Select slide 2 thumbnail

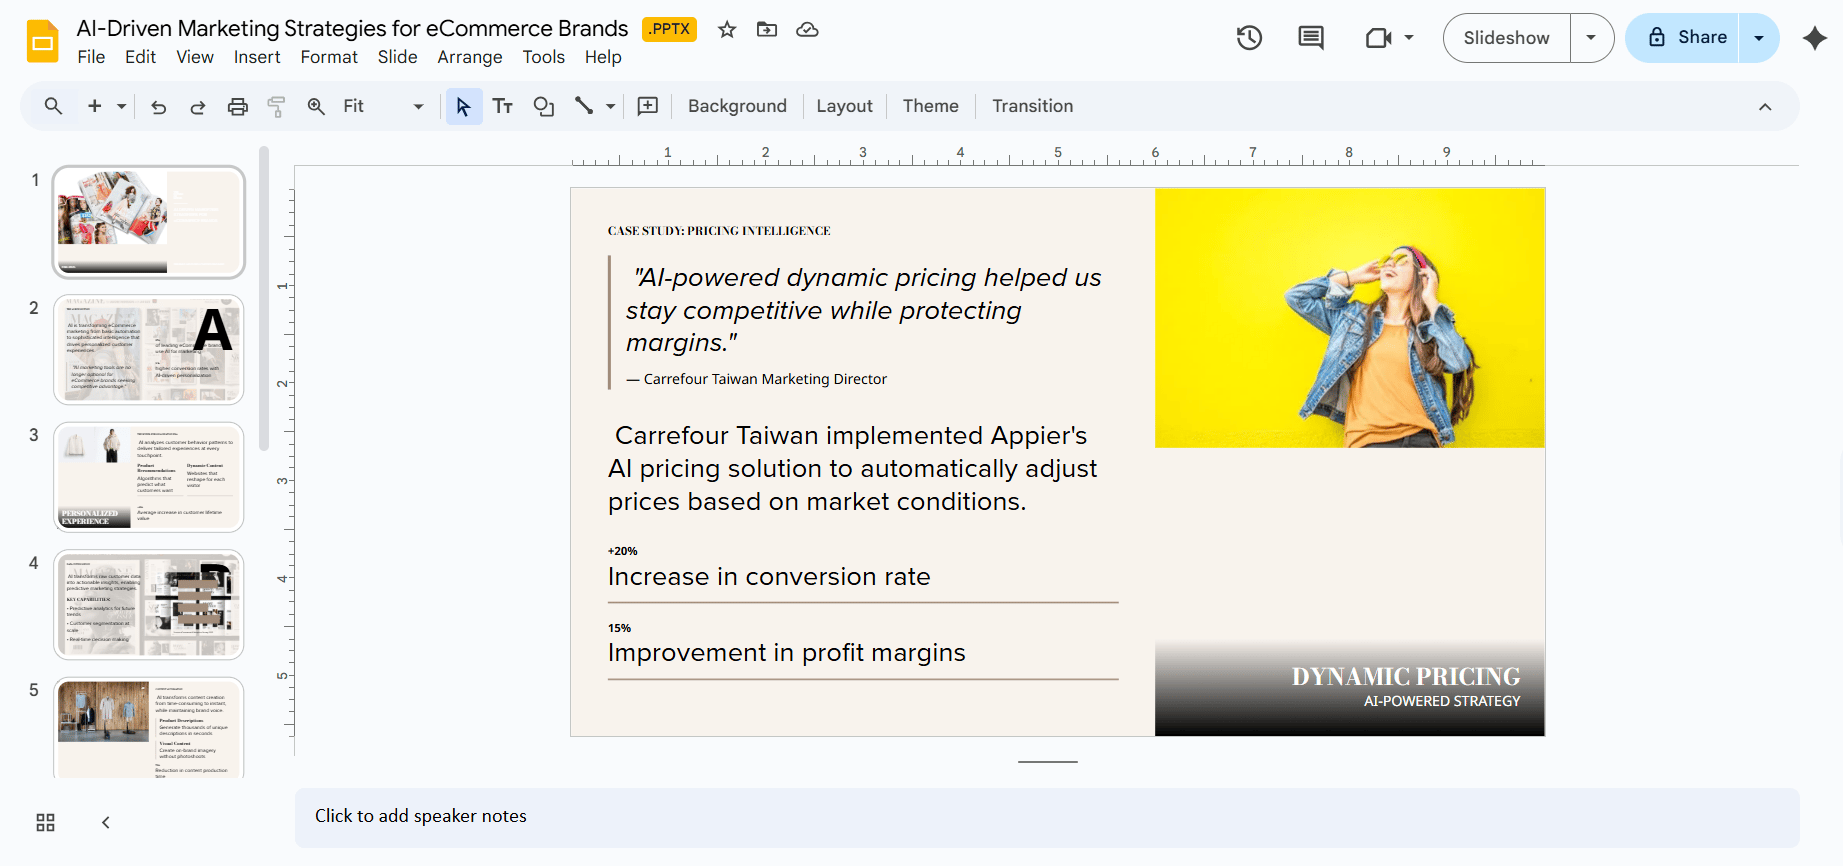(x=149, y=350)
